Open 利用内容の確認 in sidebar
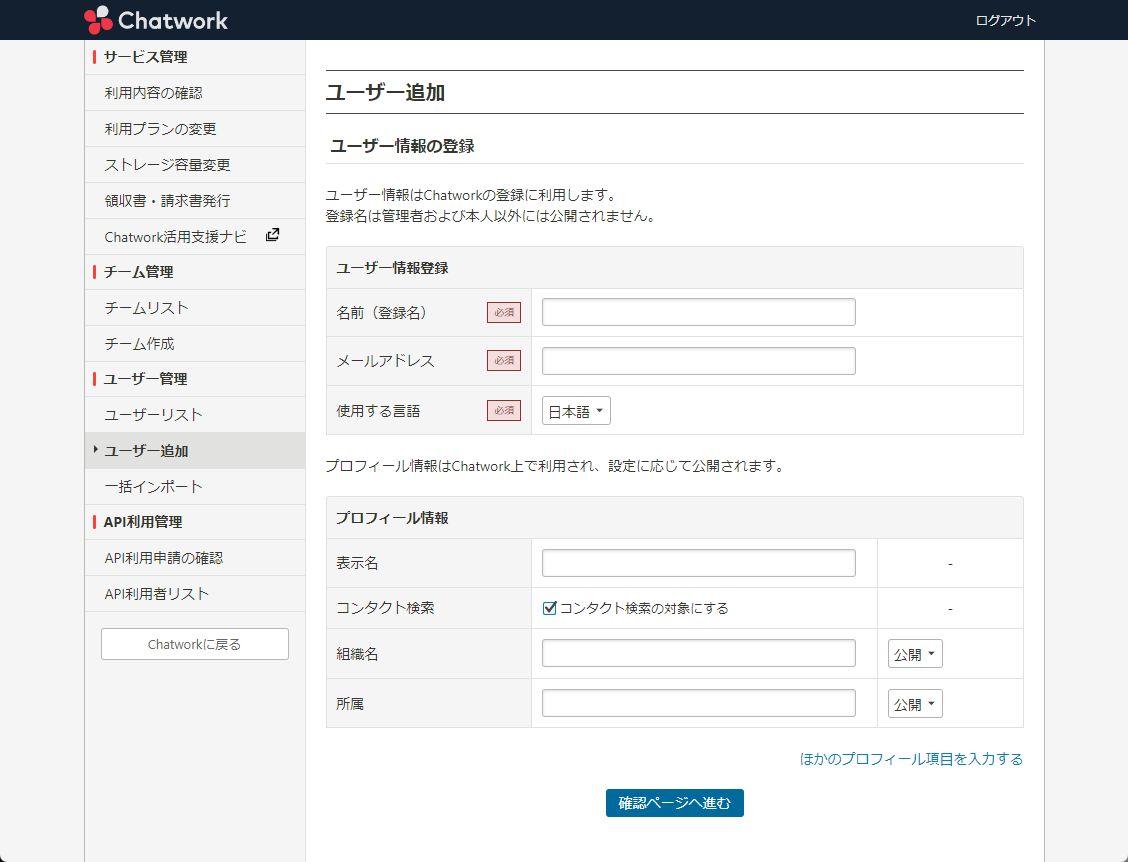The image size is (1128, 862). pyautogui.click(x=153, y=93)
